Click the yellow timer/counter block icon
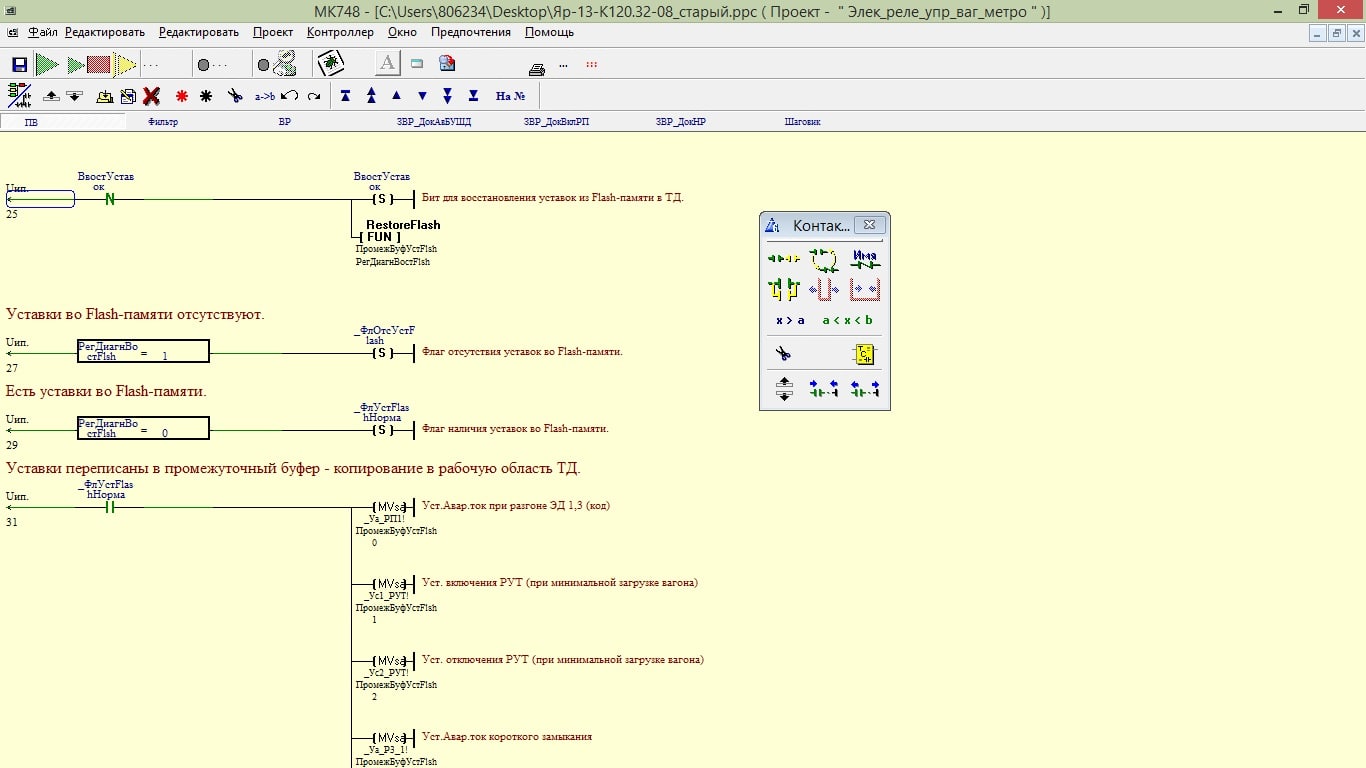 pyautogui.click(x=864, y=354)
